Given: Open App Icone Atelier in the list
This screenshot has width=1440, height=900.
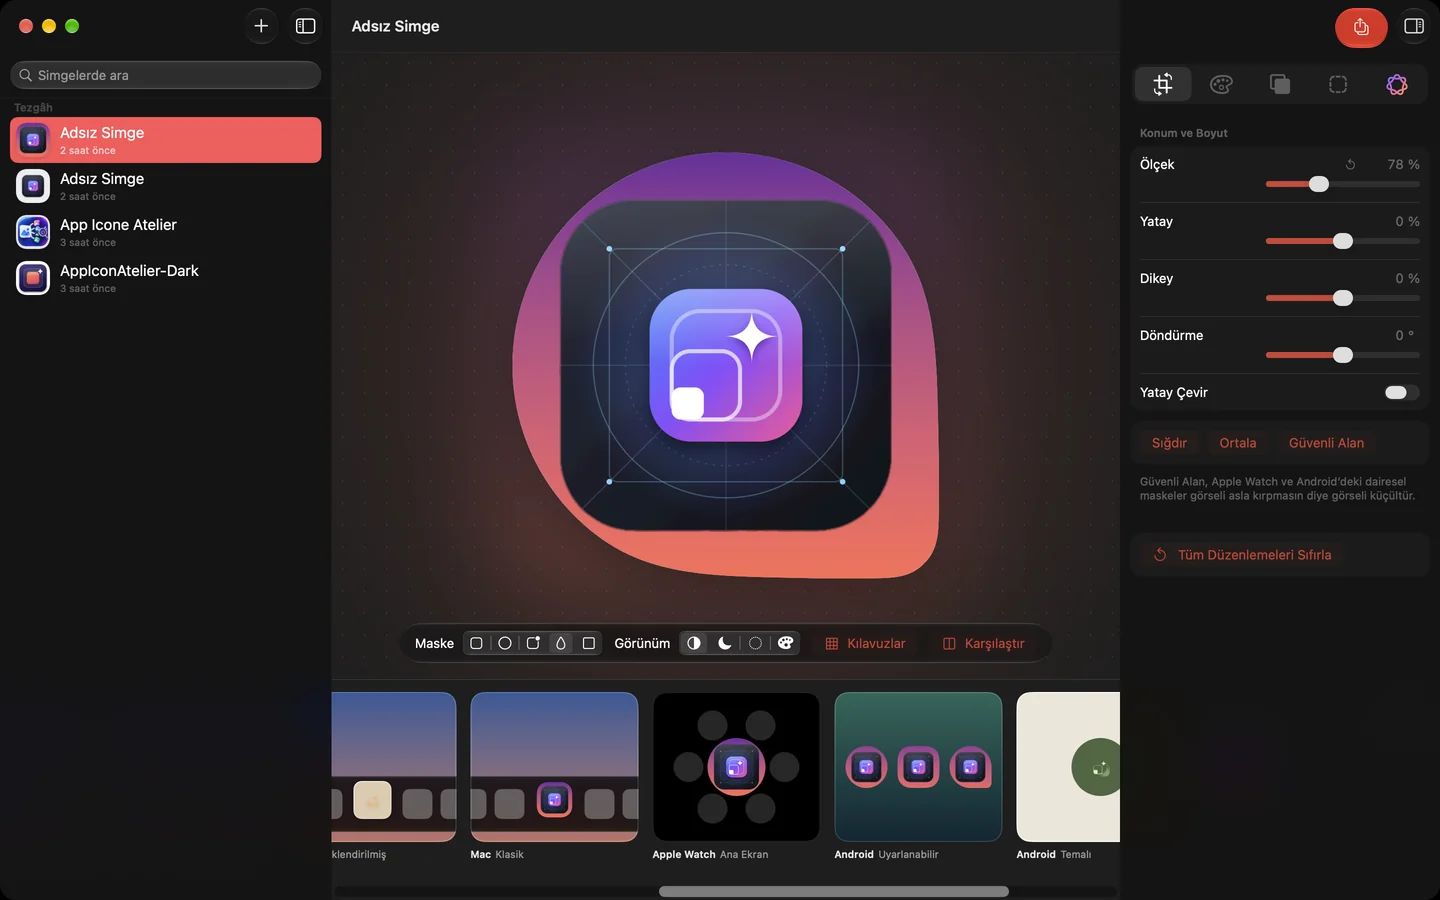Looking at the screenshot, I should point(166,232).
